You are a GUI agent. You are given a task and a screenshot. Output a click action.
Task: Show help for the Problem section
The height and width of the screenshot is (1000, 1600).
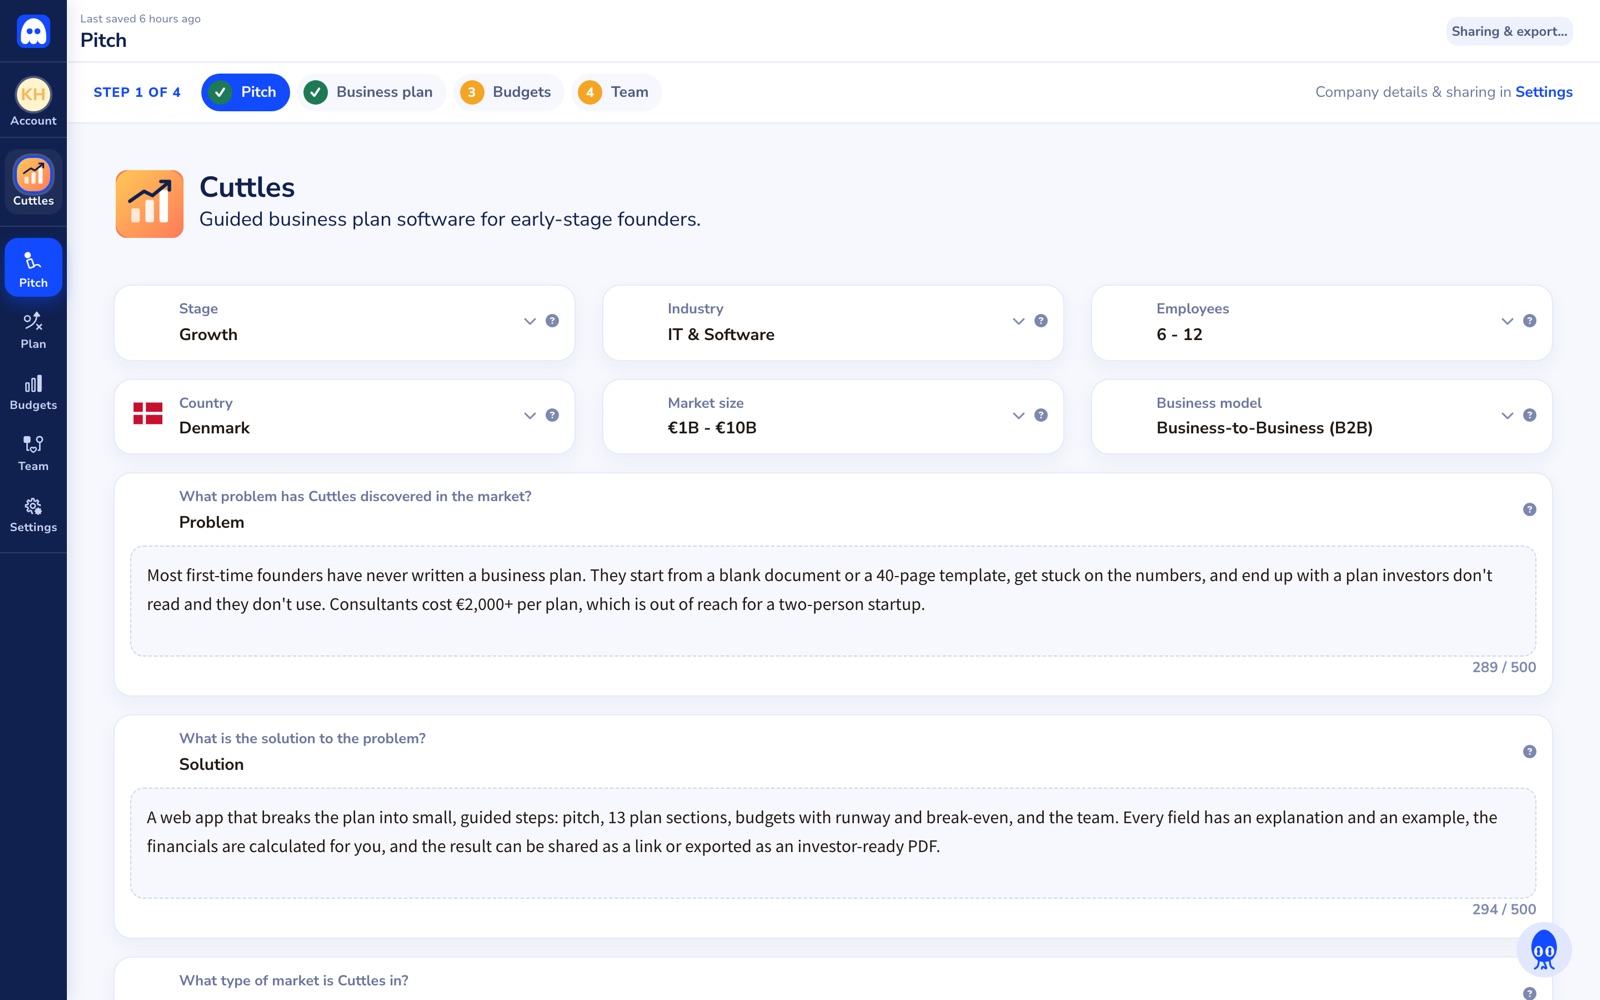tap(1529, 510)
